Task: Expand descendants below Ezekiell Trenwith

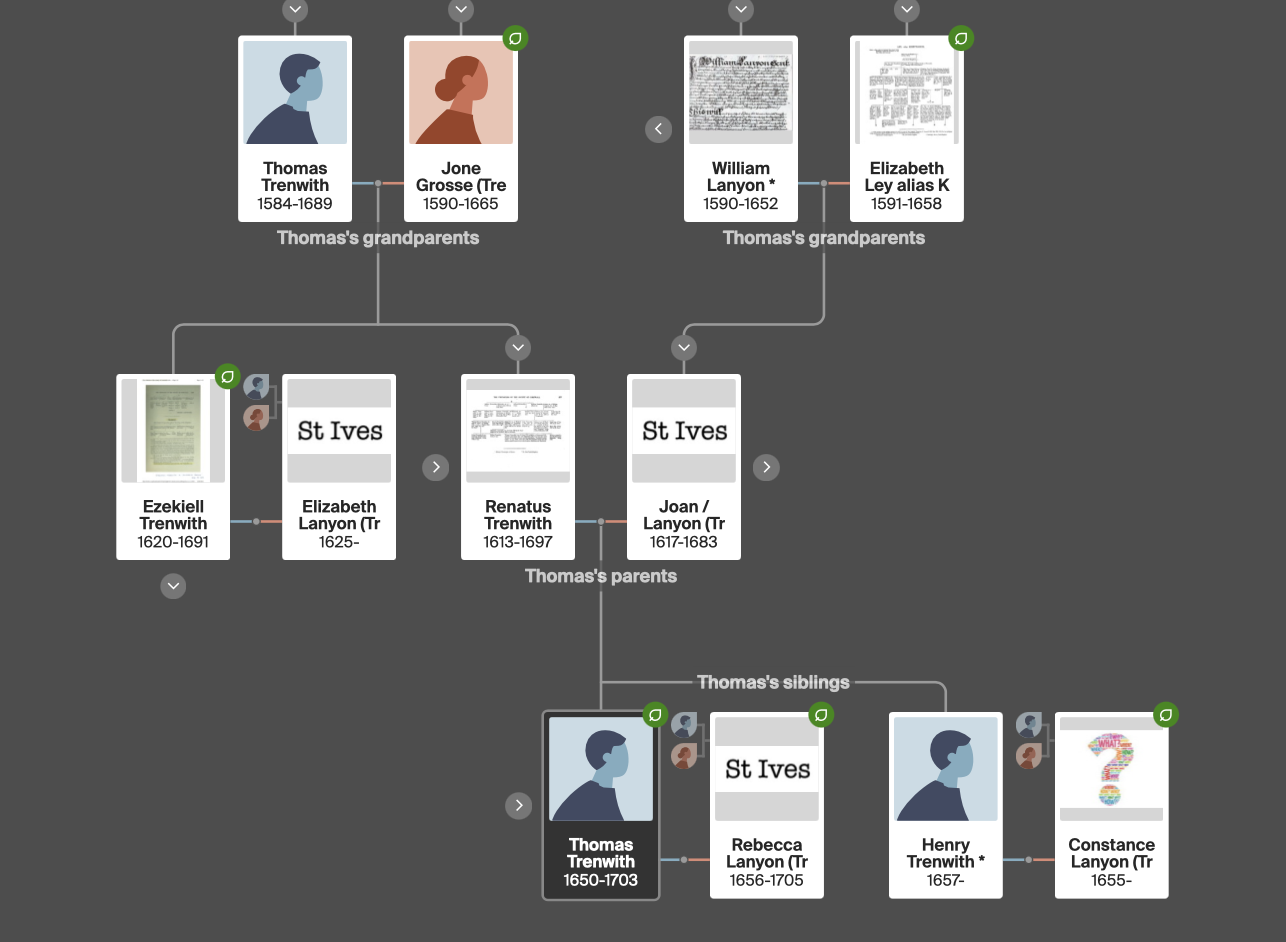Action: (173, 586)
